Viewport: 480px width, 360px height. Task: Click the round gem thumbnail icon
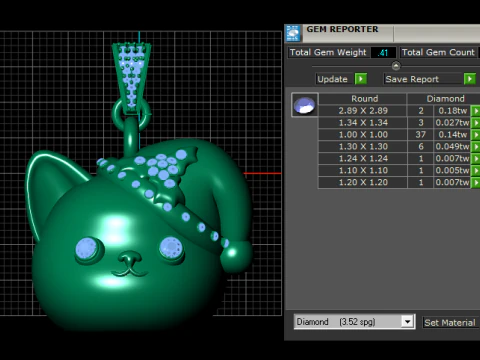[305, 105]
